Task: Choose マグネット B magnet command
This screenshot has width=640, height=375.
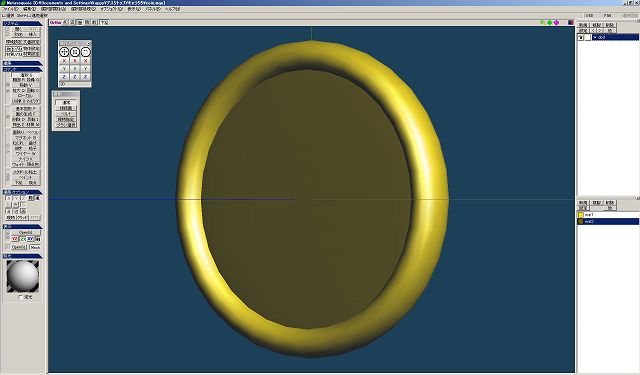Action: (x=26, y=138)
